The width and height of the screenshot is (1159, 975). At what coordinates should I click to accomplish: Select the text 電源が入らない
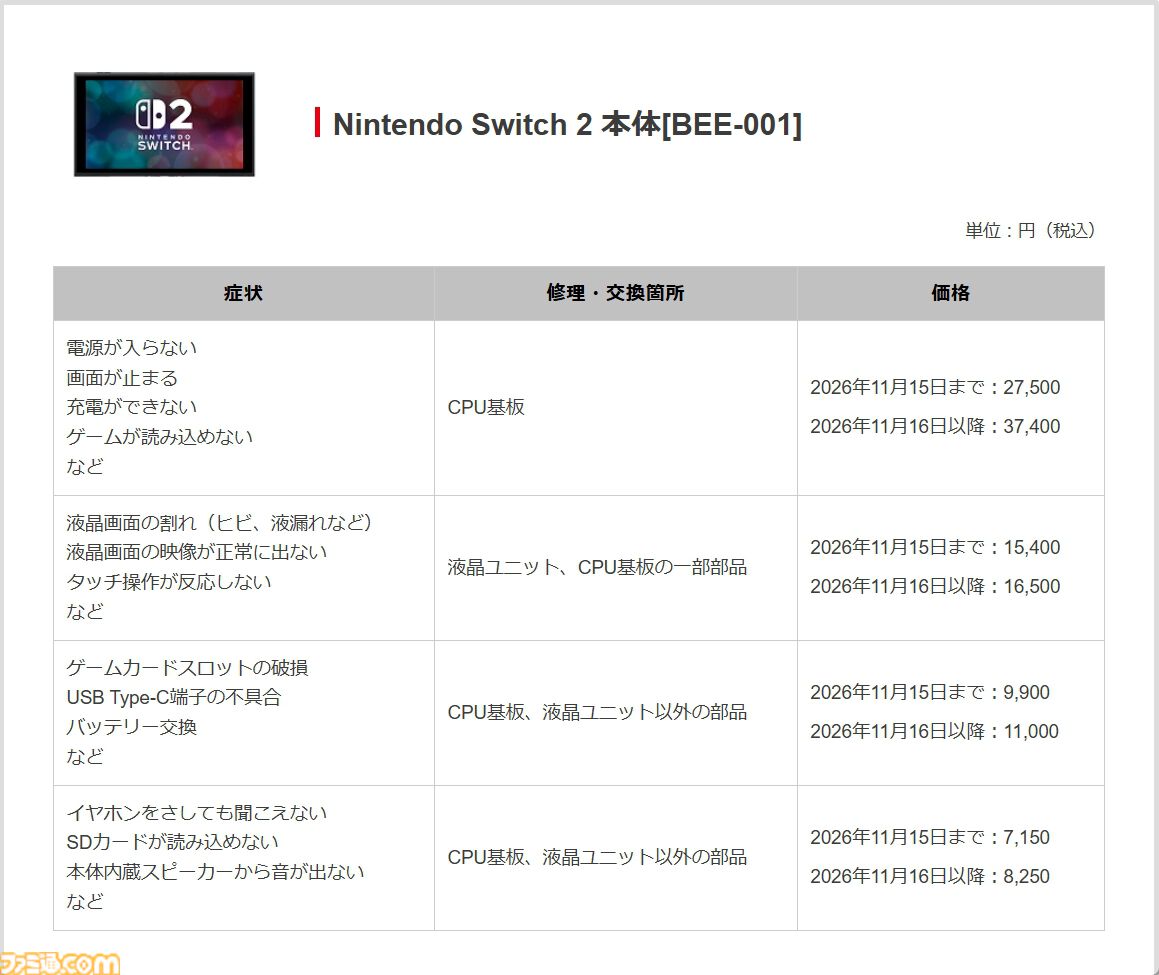pyautogui.click(x=132, y=348)
